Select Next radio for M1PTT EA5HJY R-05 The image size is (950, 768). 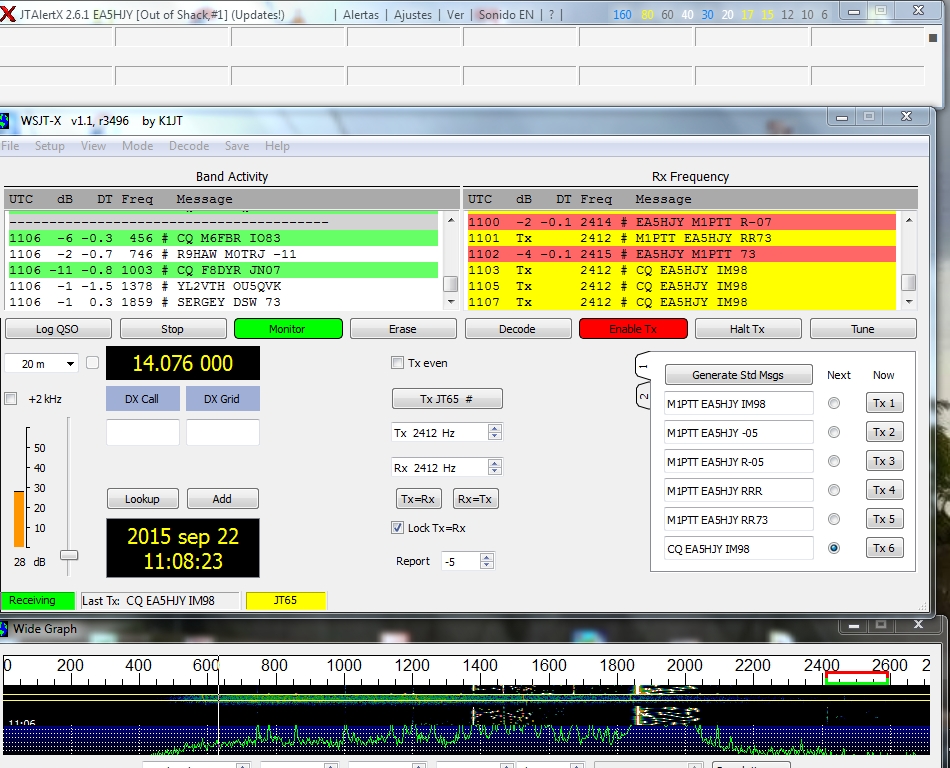pos(834,461)
